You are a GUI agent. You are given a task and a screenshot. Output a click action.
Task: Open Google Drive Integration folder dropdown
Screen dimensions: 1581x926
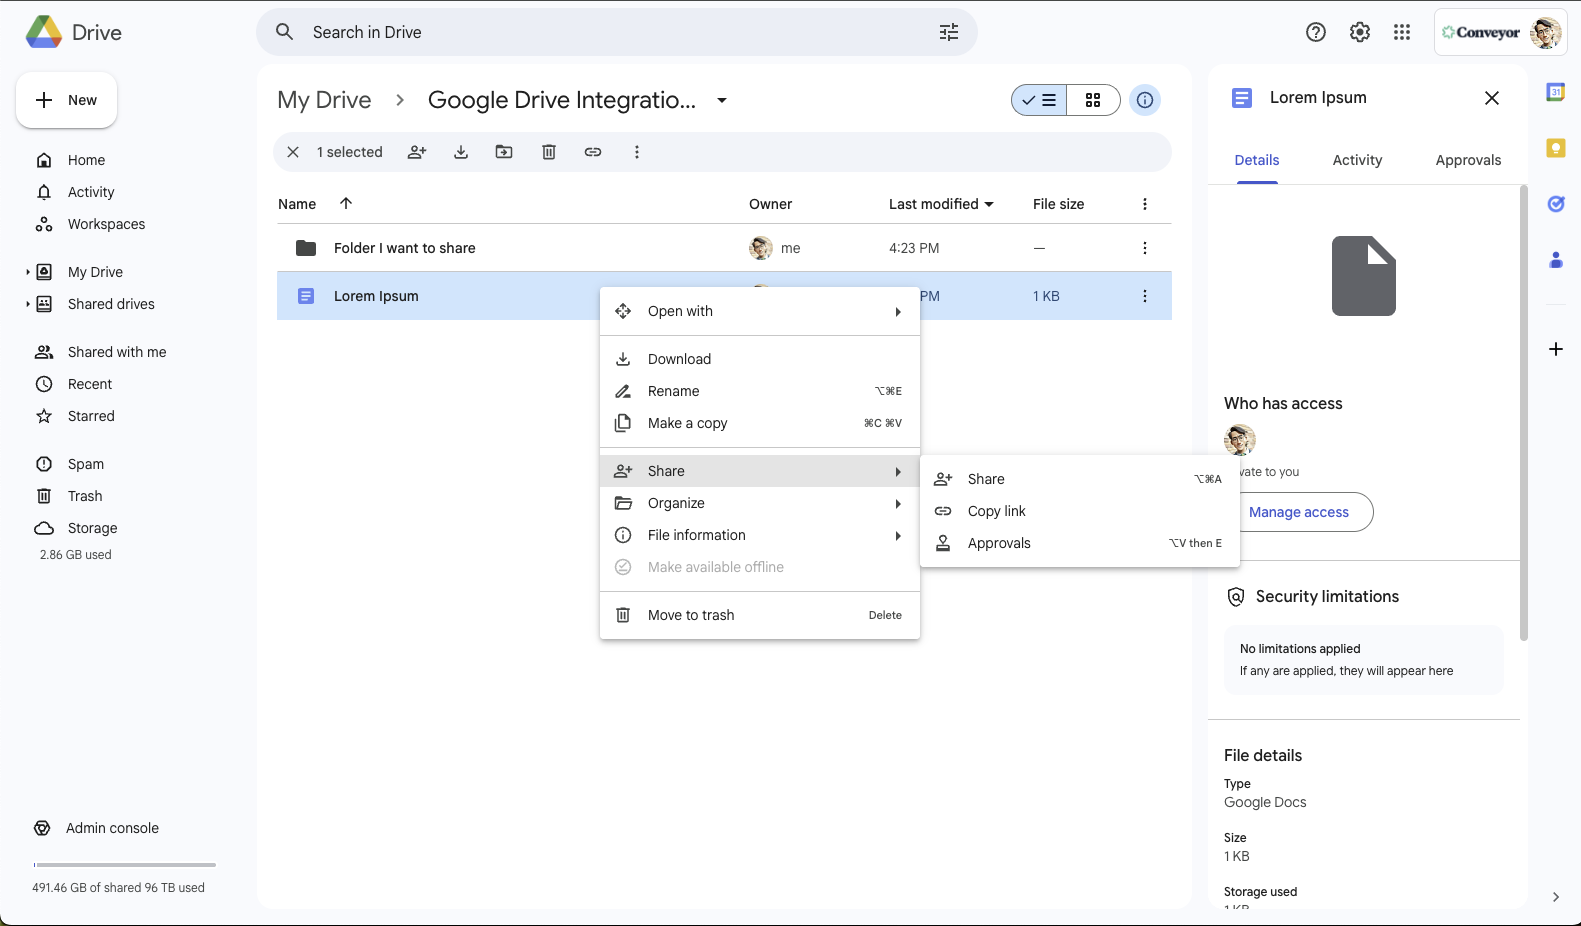coord(722,100)
